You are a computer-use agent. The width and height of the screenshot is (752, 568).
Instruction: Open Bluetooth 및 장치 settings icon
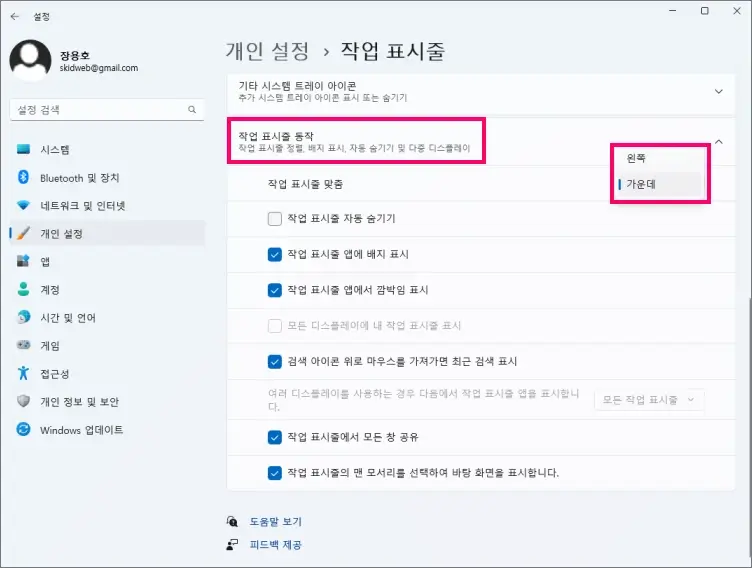click(24, 177)
